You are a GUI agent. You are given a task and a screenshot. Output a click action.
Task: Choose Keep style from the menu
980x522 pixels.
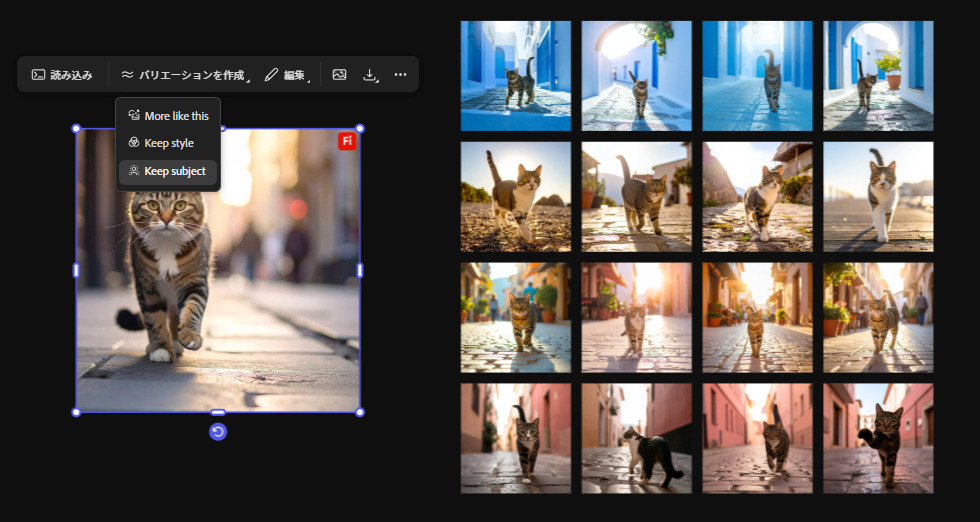(x=168, y=143)
